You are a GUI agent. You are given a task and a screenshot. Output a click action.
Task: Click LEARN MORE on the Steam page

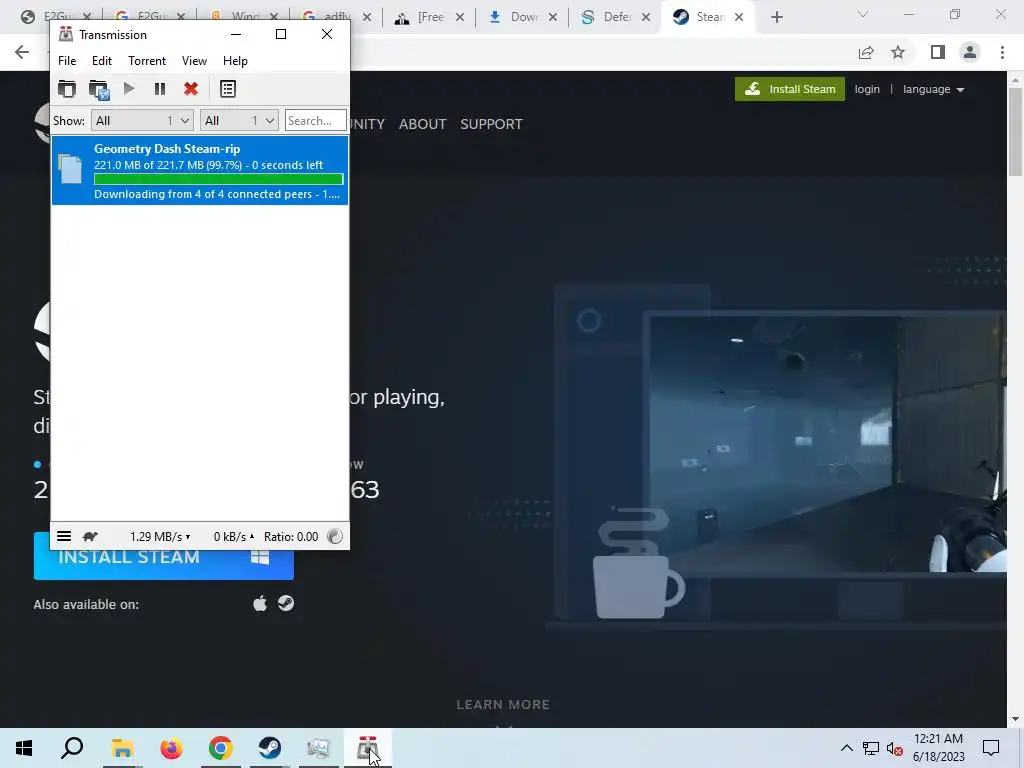[503, 705]
